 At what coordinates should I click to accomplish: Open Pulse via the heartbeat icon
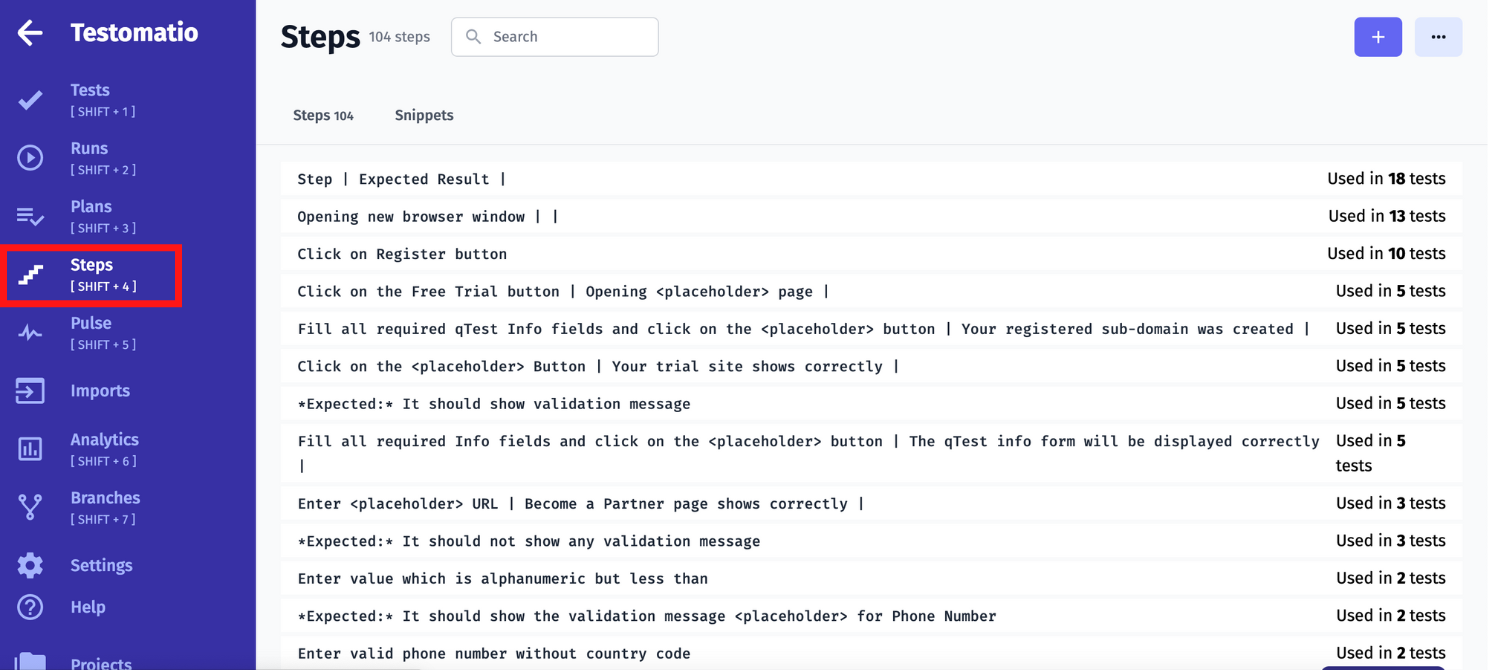coord(30,333)
